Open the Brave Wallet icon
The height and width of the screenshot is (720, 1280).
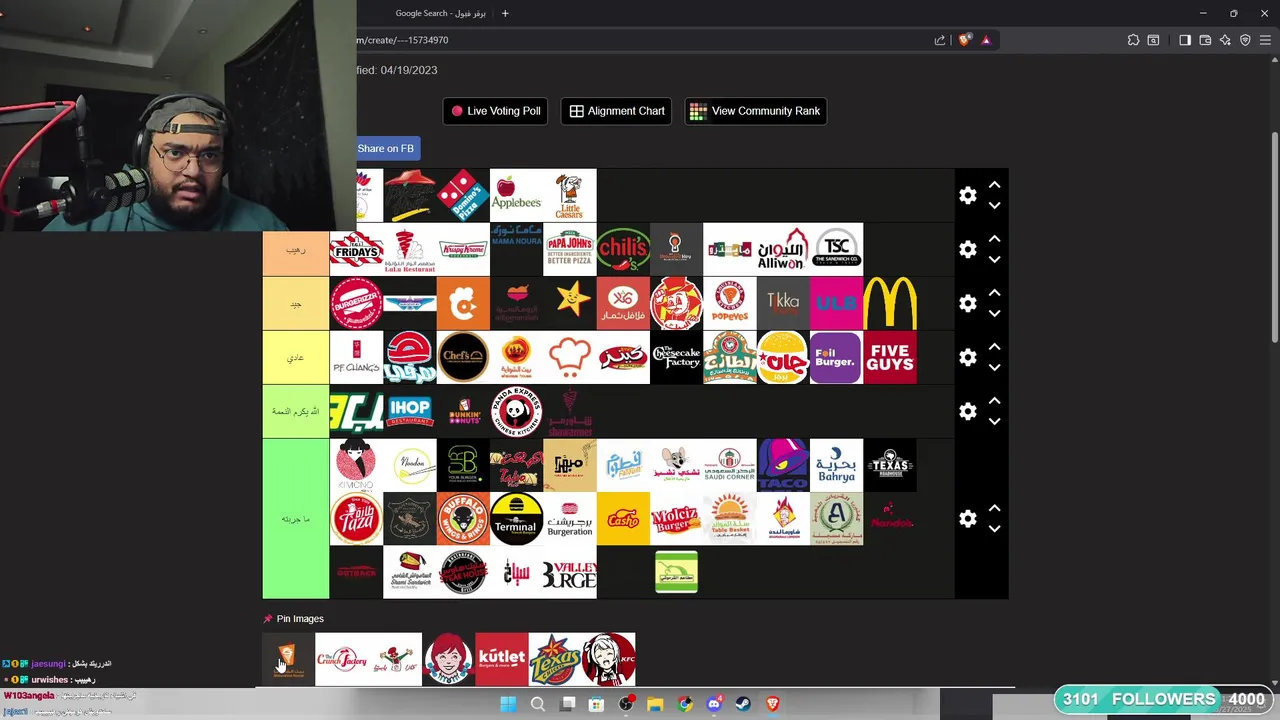1205,40
